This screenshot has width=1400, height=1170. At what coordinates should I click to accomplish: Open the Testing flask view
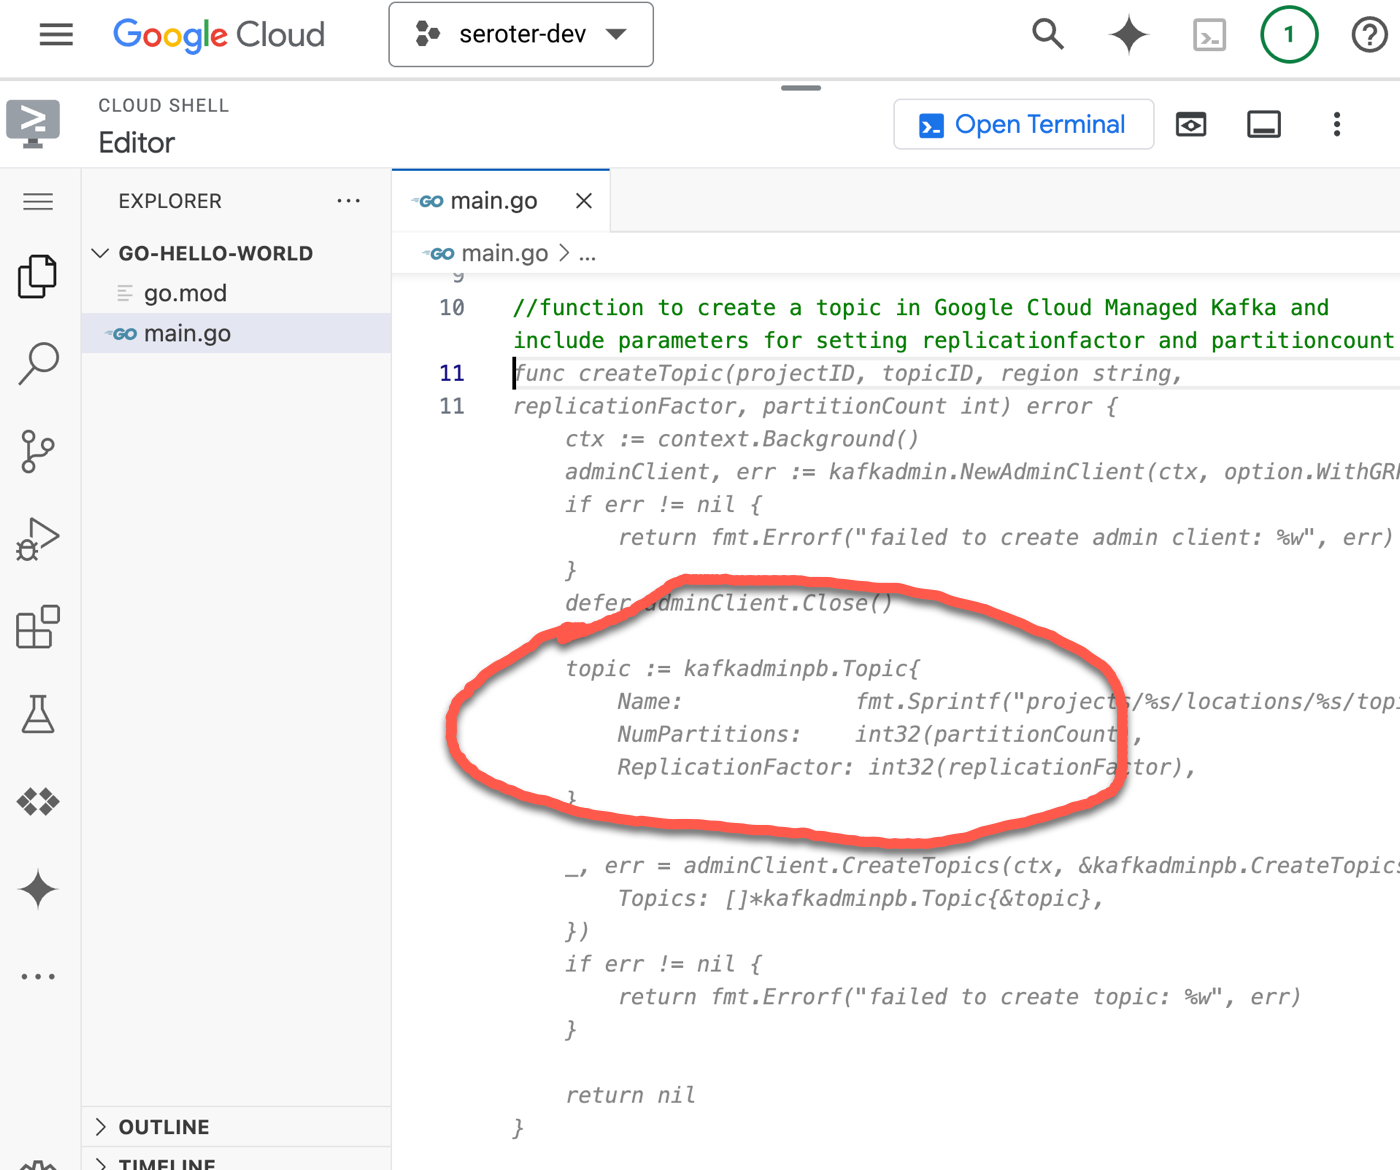coord(38,714)
